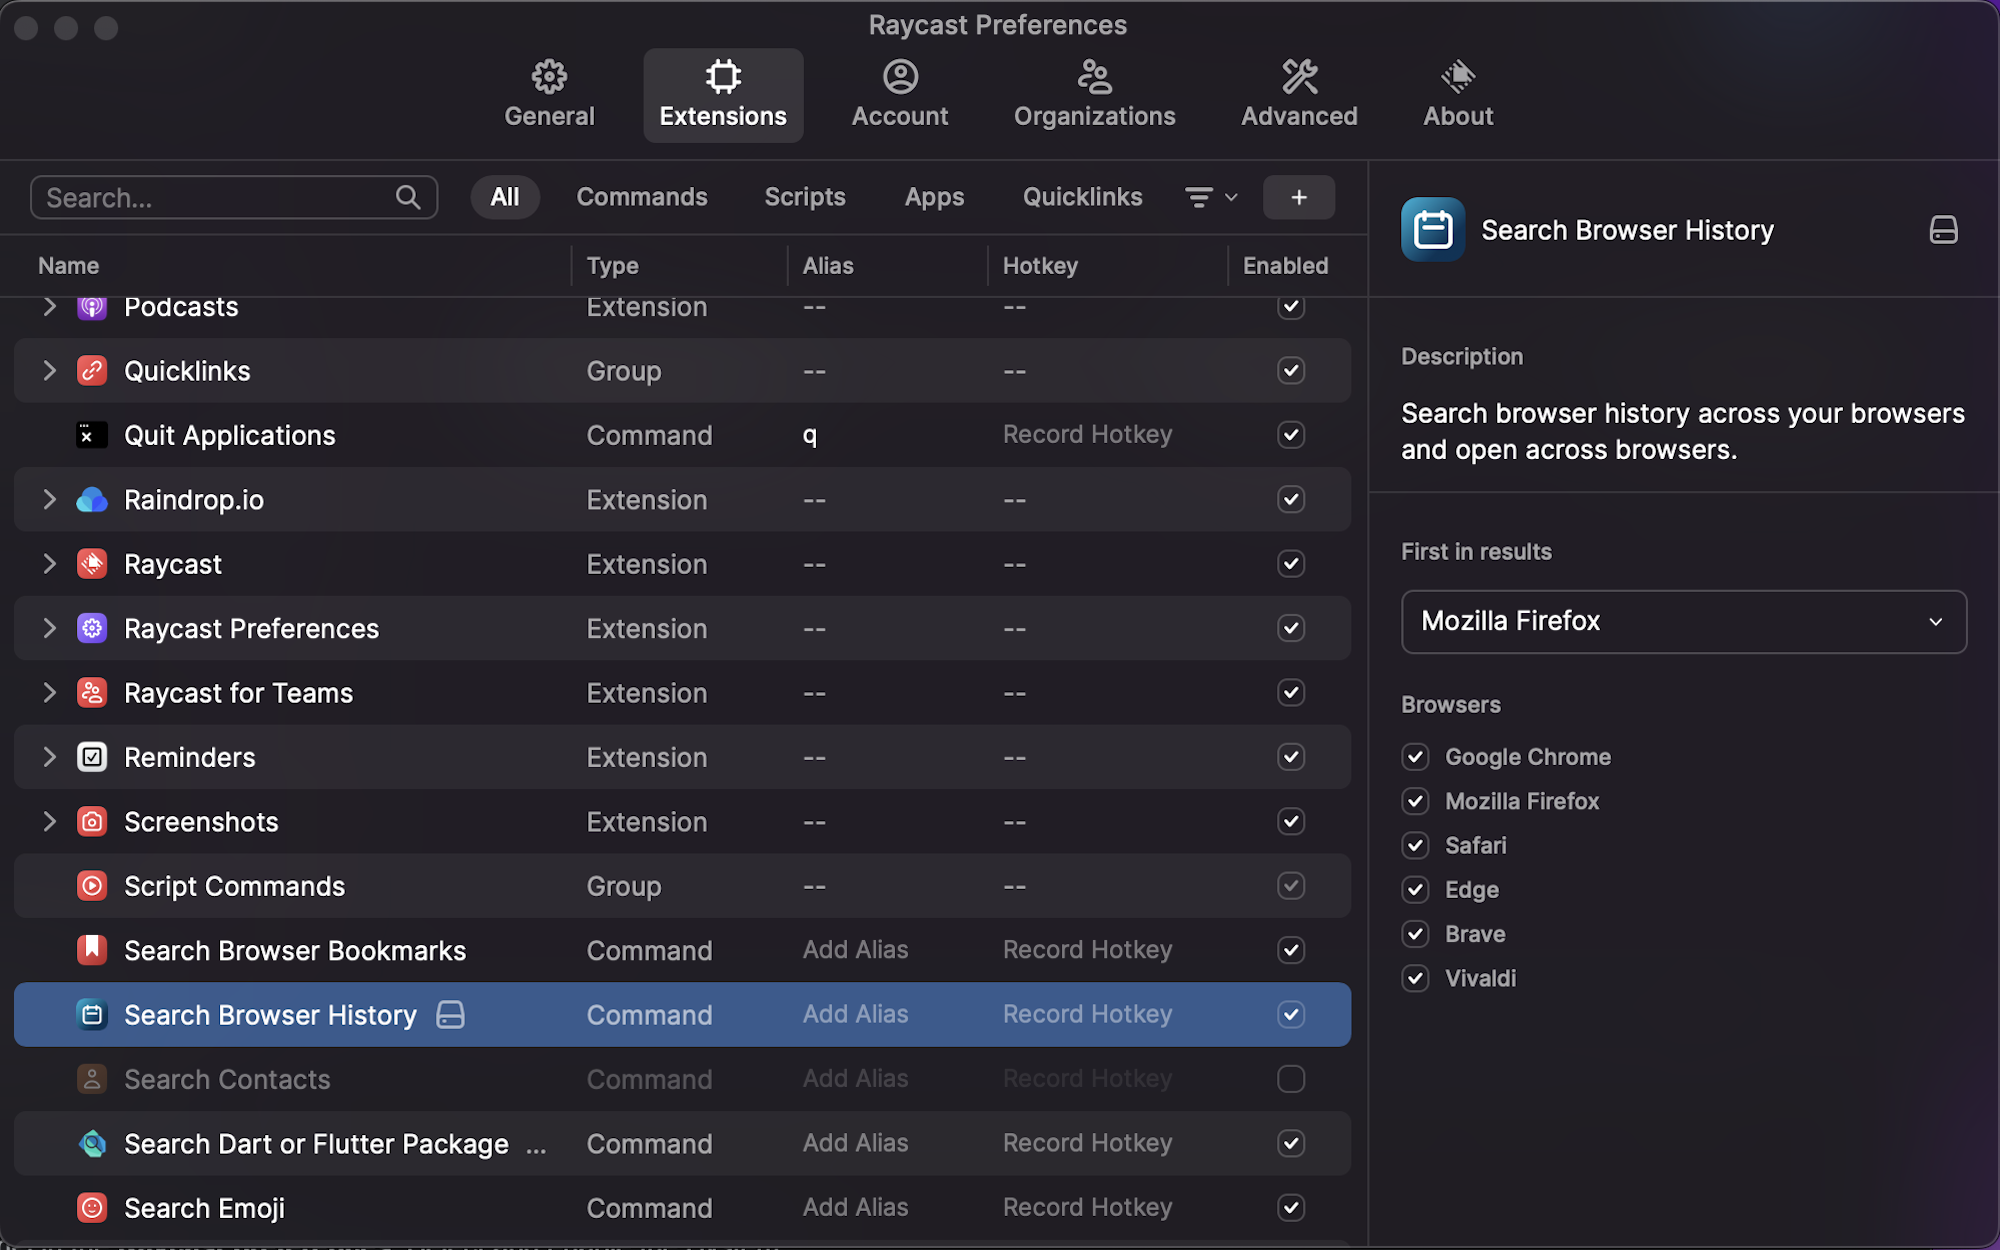Click the Reminders extension icon
This screenshot has height=1250, width=2000.
pyautogui.click(x=92, y=757)
